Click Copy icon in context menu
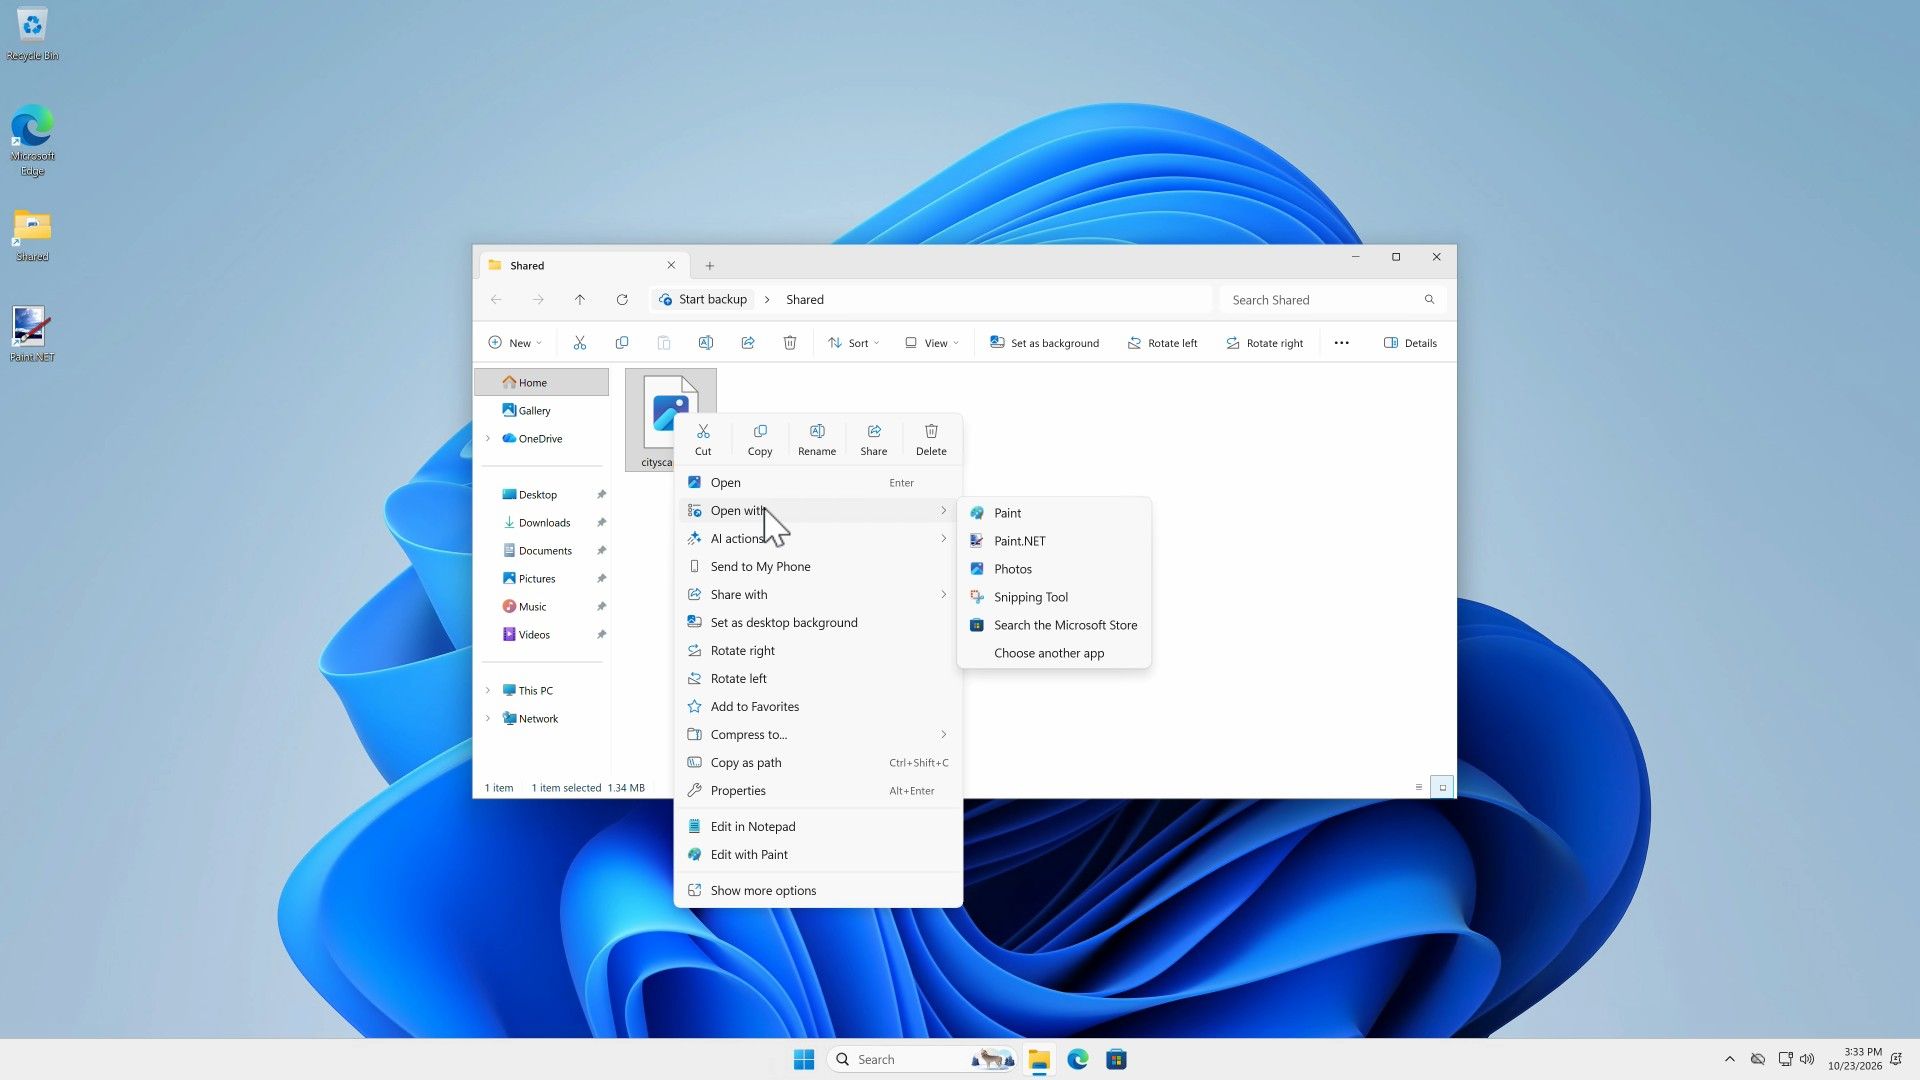 click(760, 439)
